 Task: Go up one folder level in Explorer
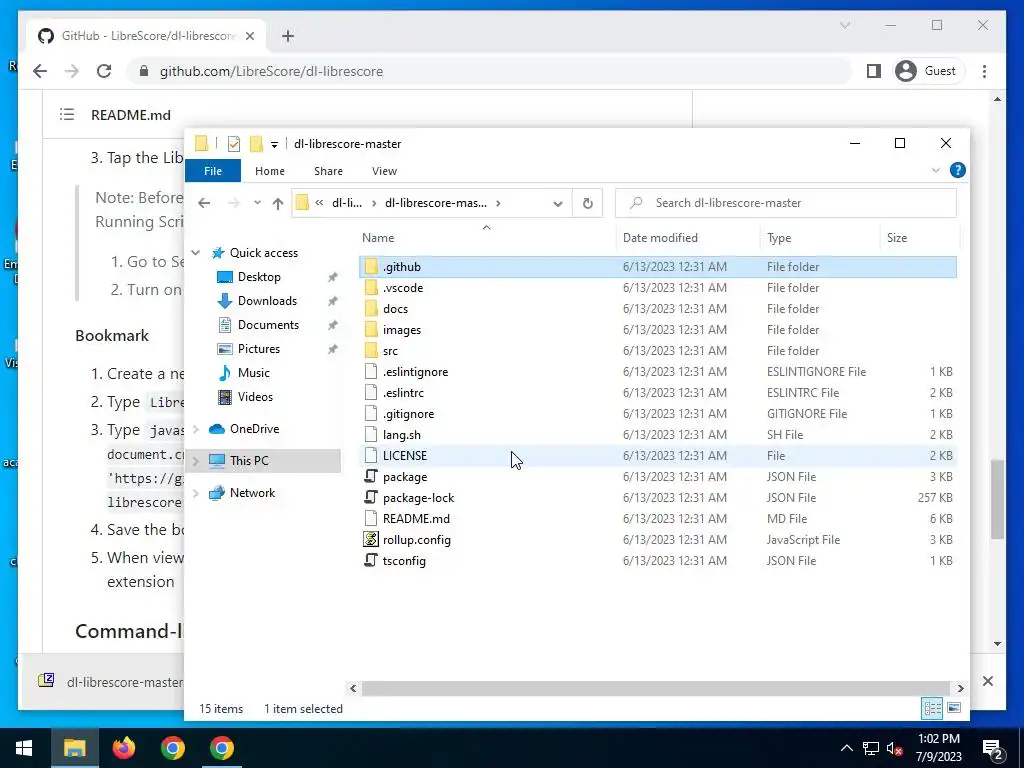[x=278, y=203]
